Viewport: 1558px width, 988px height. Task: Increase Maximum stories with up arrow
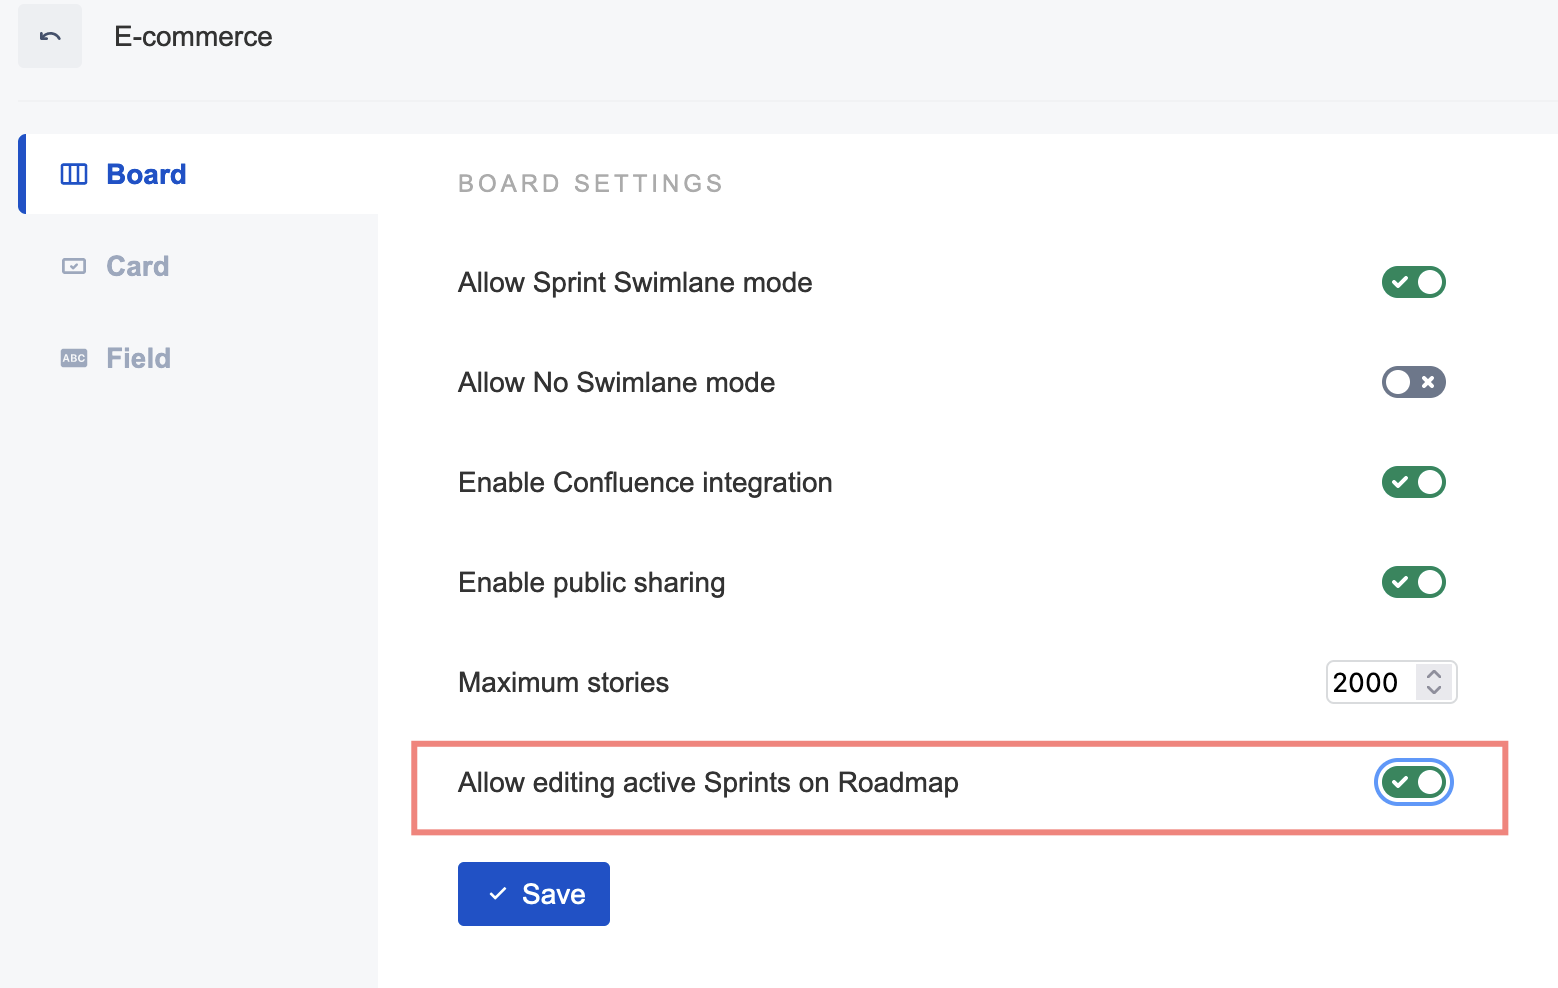(1434, 674)
